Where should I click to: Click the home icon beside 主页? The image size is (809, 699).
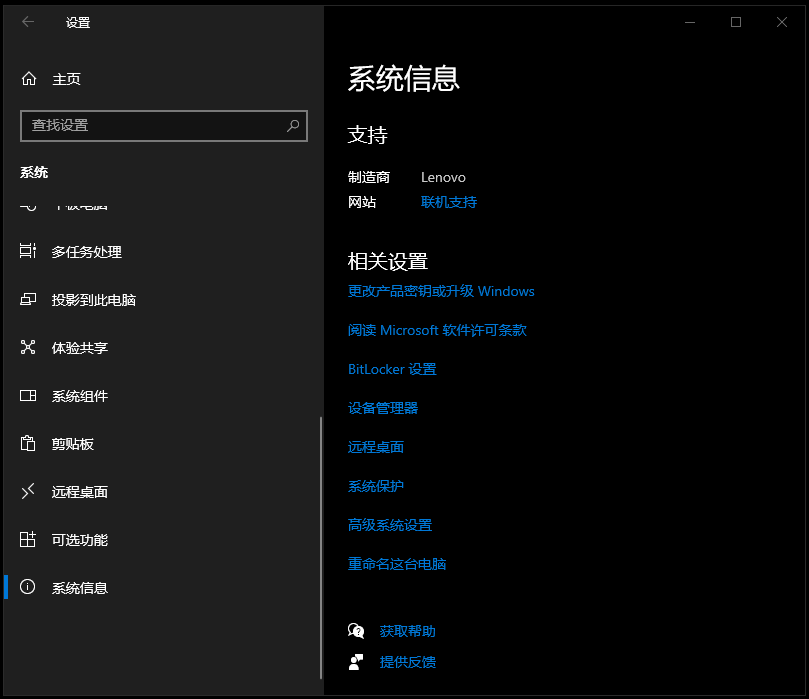(28, 79)
